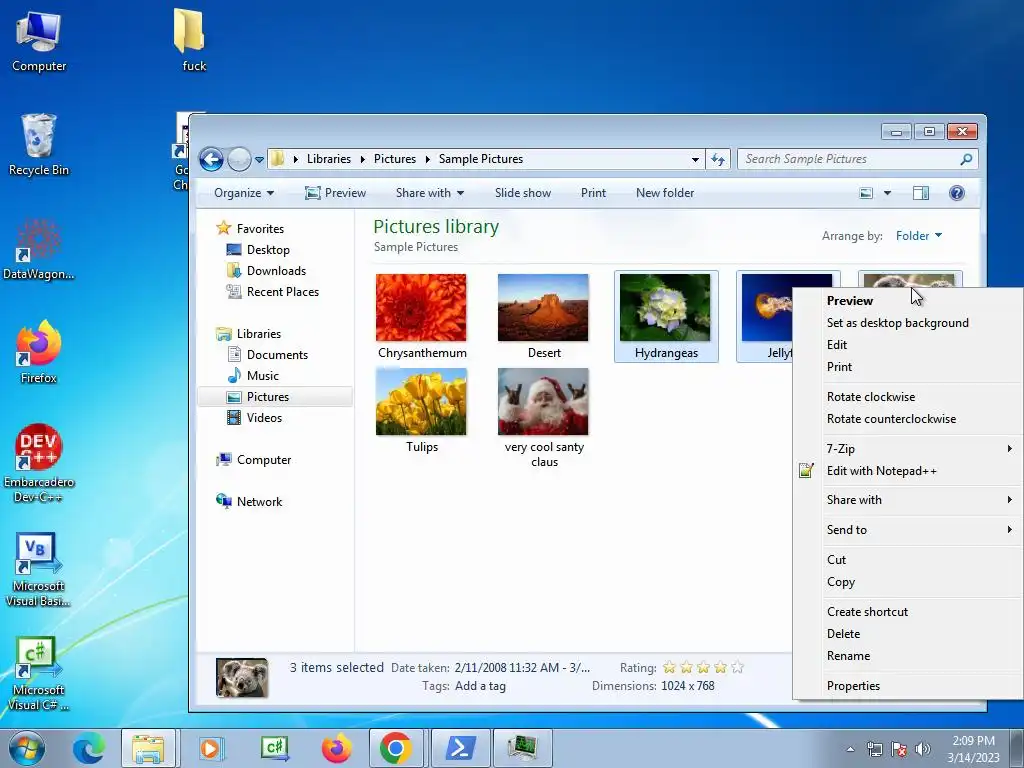The image size is (1024, 768).
Task: Select the Desert picture thumbnail
Action: pyautogui.click(x=543, y=308)
